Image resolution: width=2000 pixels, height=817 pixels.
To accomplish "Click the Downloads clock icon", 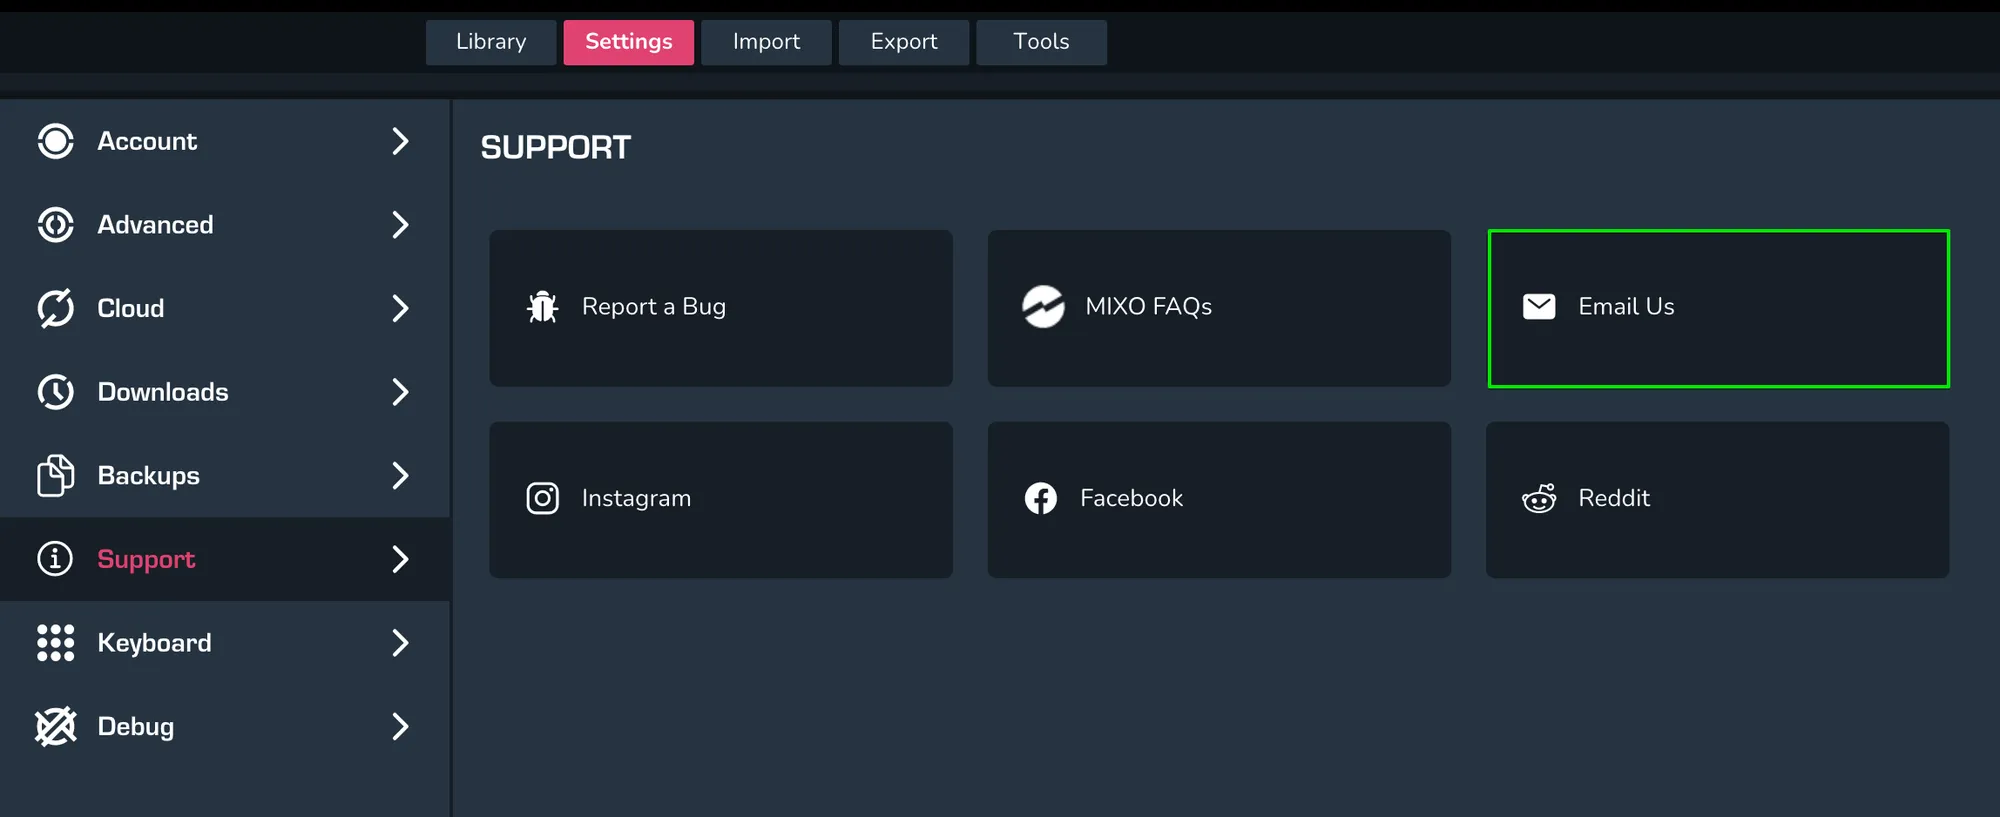I will click(x=55, y=392).
